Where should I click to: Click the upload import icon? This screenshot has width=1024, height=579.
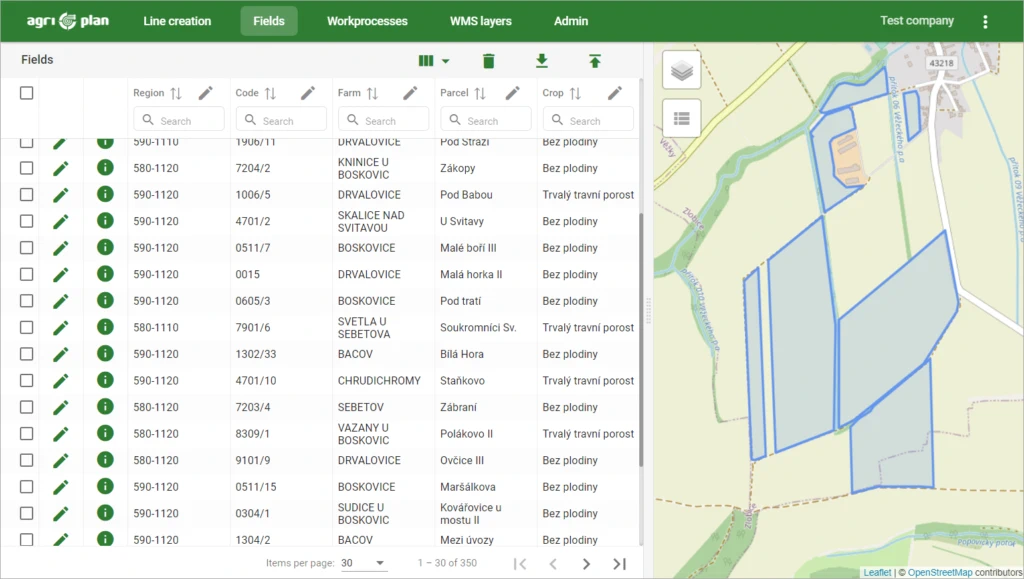click(595, 61)
